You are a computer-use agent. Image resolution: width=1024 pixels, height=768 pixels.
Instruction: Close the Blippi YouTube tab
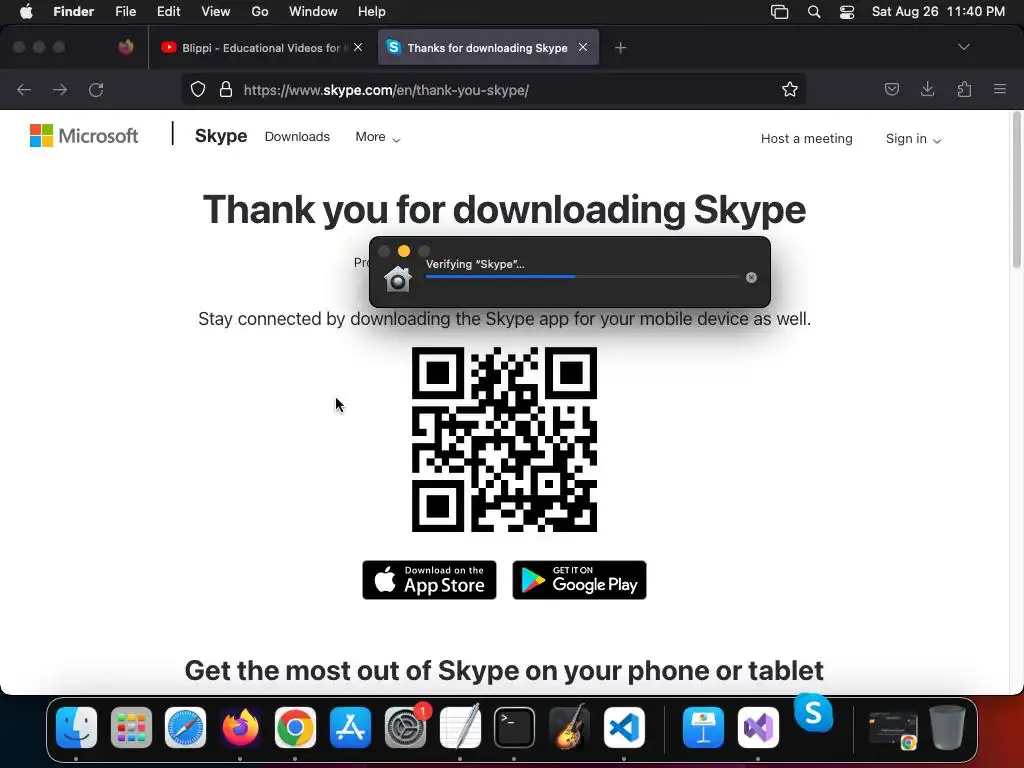358,47
